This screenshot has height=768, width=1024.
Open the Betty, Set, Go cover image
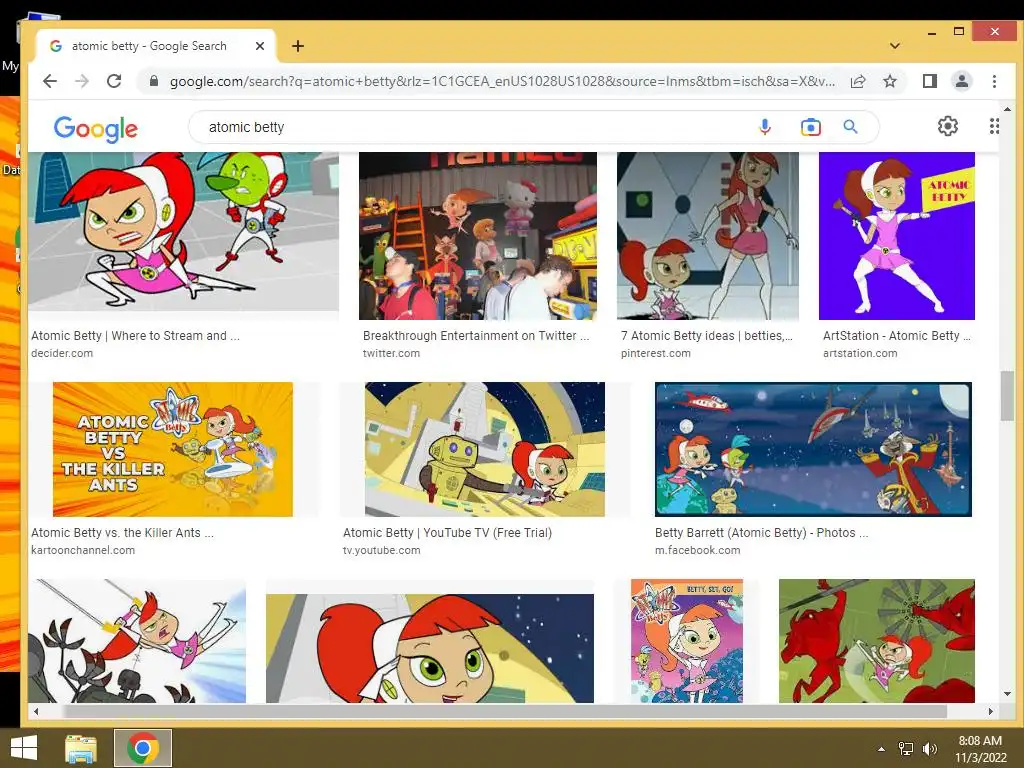(x=687, y=641)
